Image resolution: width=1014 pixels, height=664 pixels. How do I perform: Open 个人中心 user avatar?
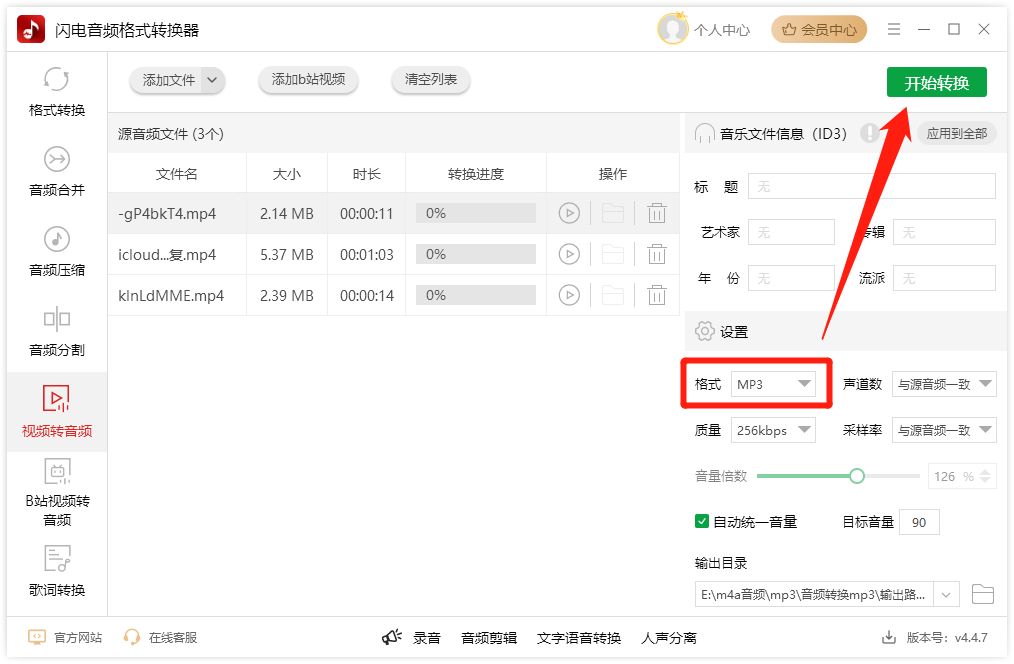tap(673, 30)
